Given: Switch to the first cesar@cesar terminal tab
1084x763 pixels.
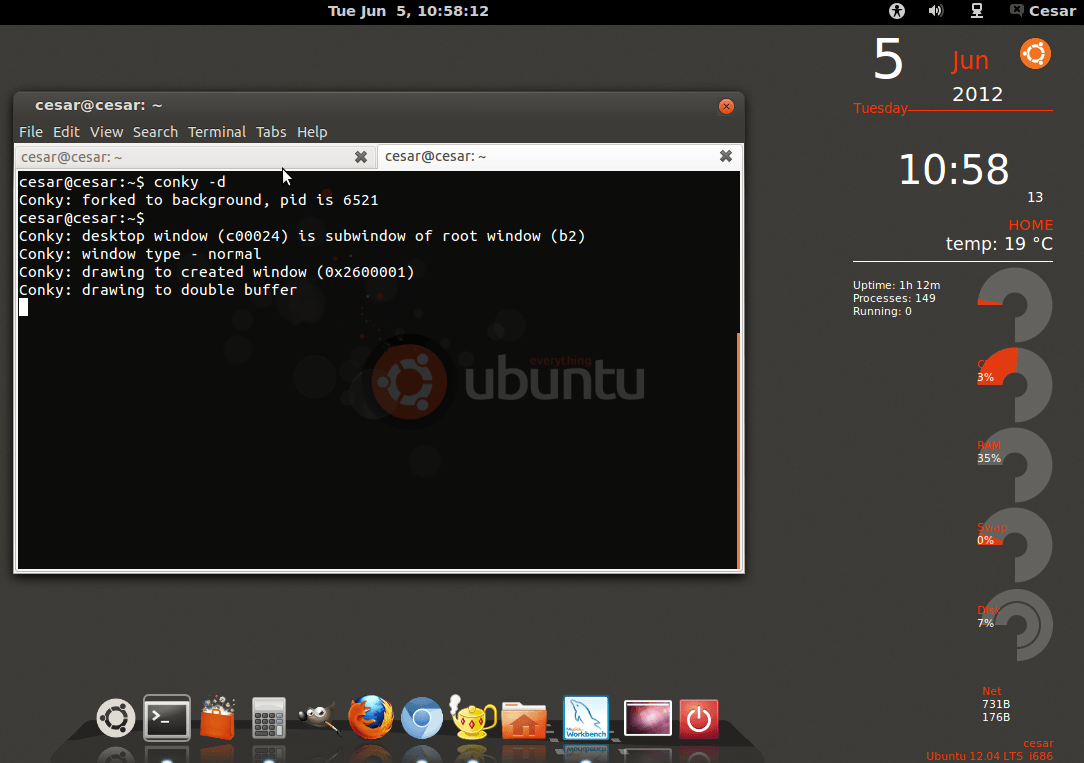Looking at the screenshot, I should pyautogui.click(x=180, y=157).
